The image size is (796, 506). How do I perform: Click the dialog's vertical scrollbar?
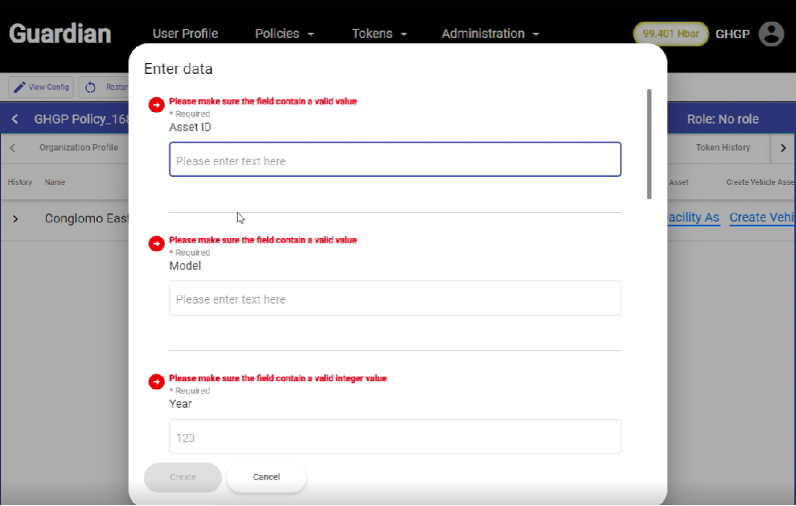(x=650, y=140)
